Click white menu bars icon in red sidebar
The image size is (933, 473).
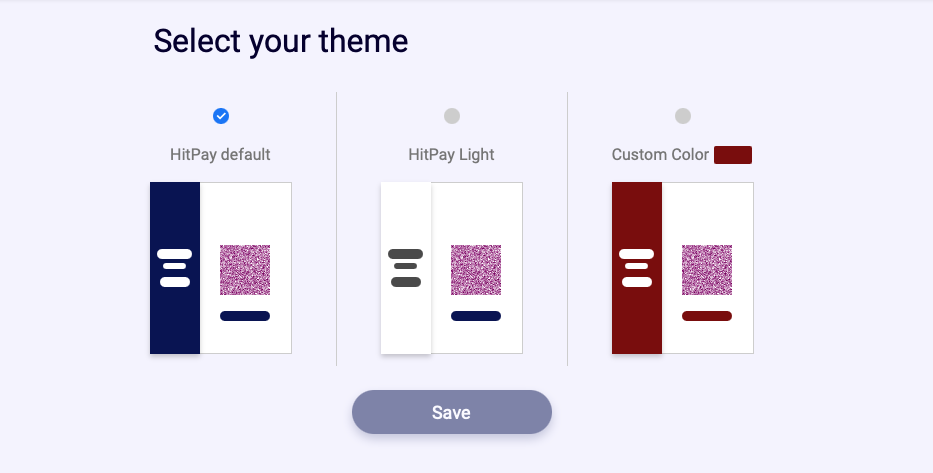[636, 268]
